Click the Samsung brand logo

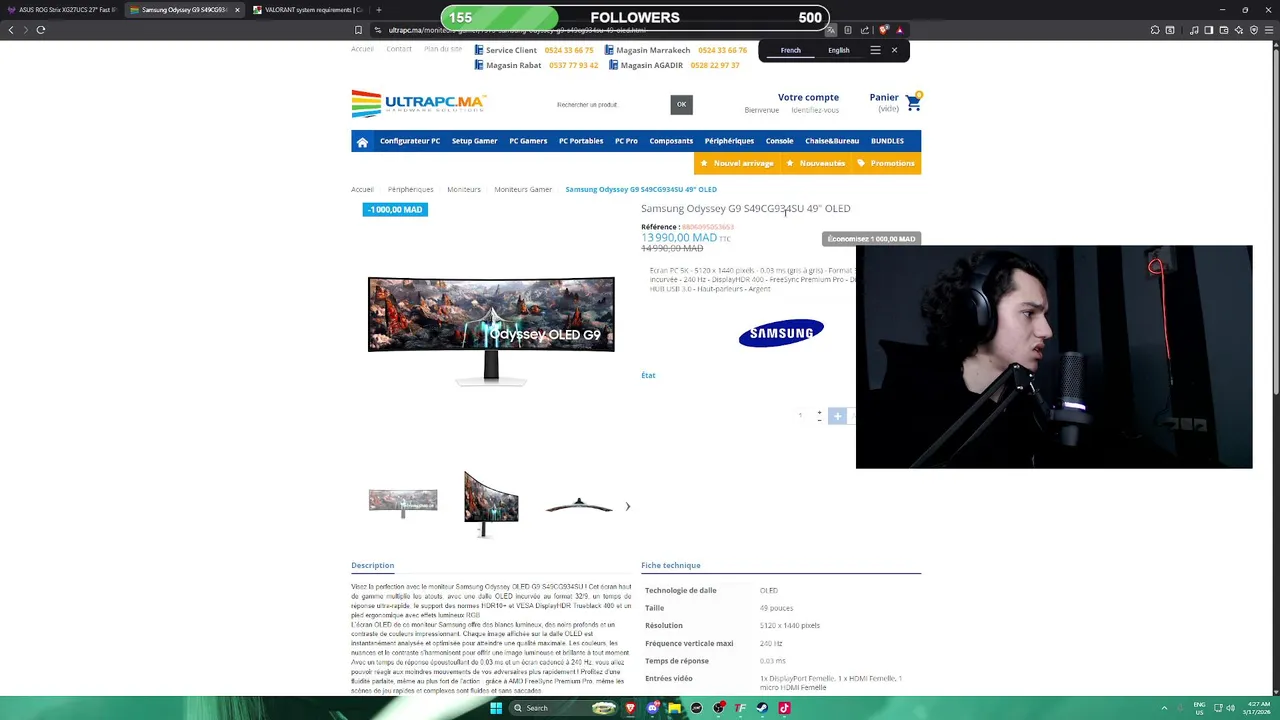pyautogui.click(x=781, y=333)
